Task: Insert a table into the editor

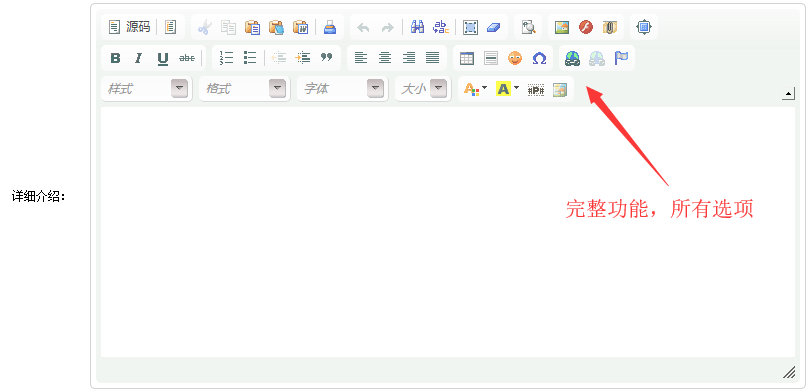Action: tap(467, 58)
